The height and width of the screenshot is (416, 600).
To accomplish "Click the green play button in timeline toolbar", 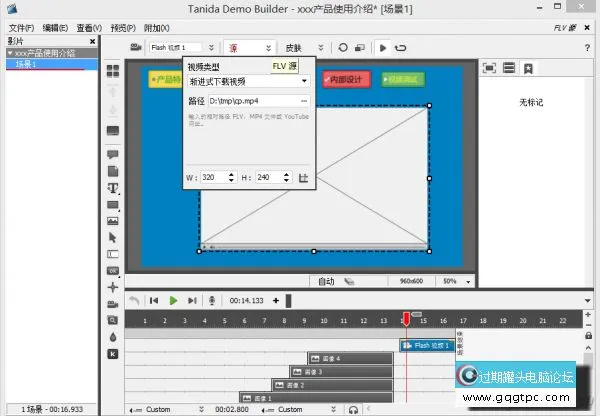I will pyautogui.click(x=173, y=300).
